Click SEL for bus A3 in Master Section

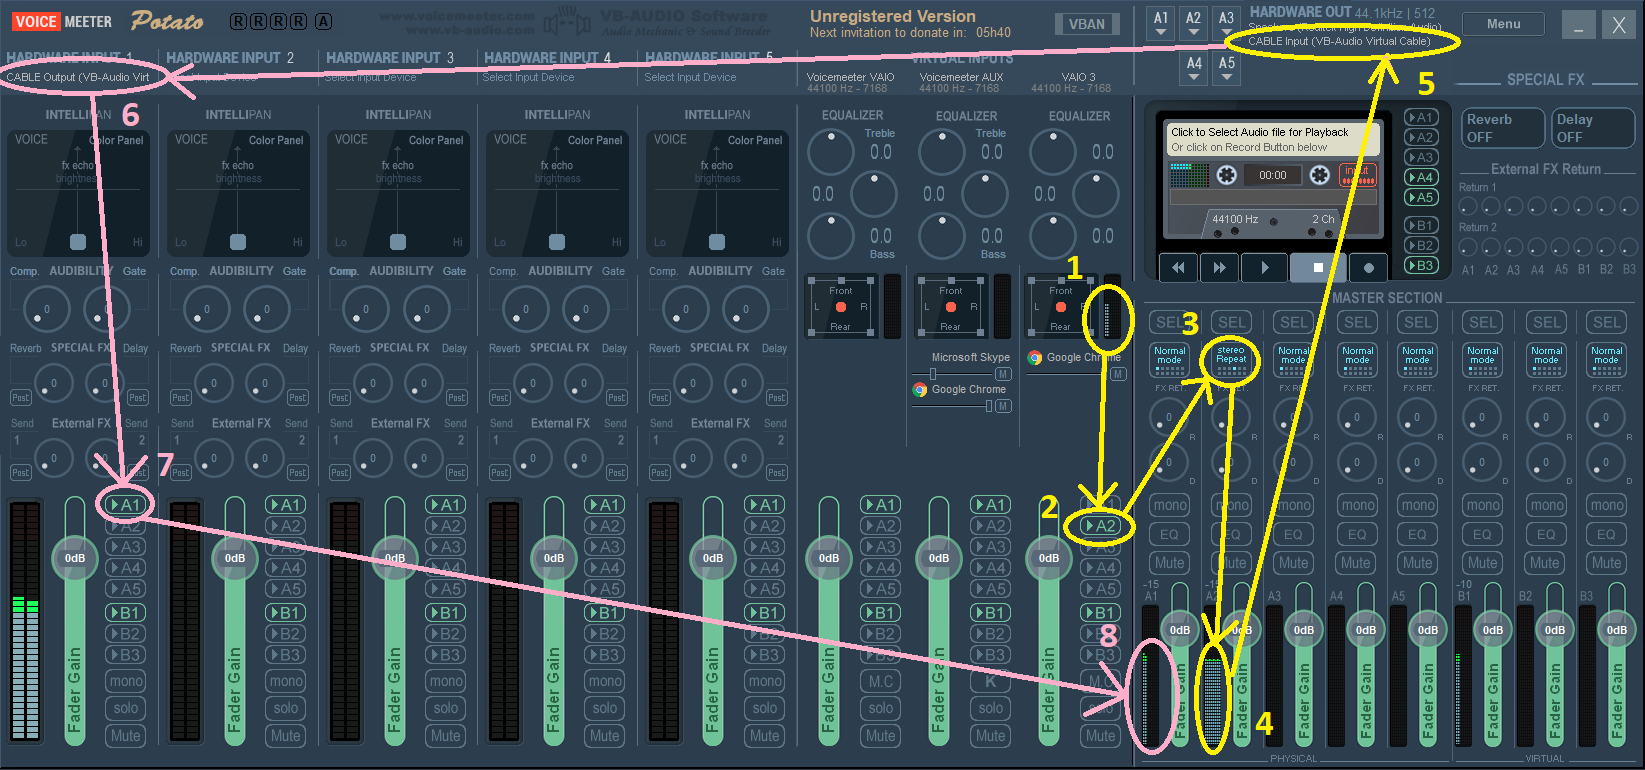tap(1294, 322)
